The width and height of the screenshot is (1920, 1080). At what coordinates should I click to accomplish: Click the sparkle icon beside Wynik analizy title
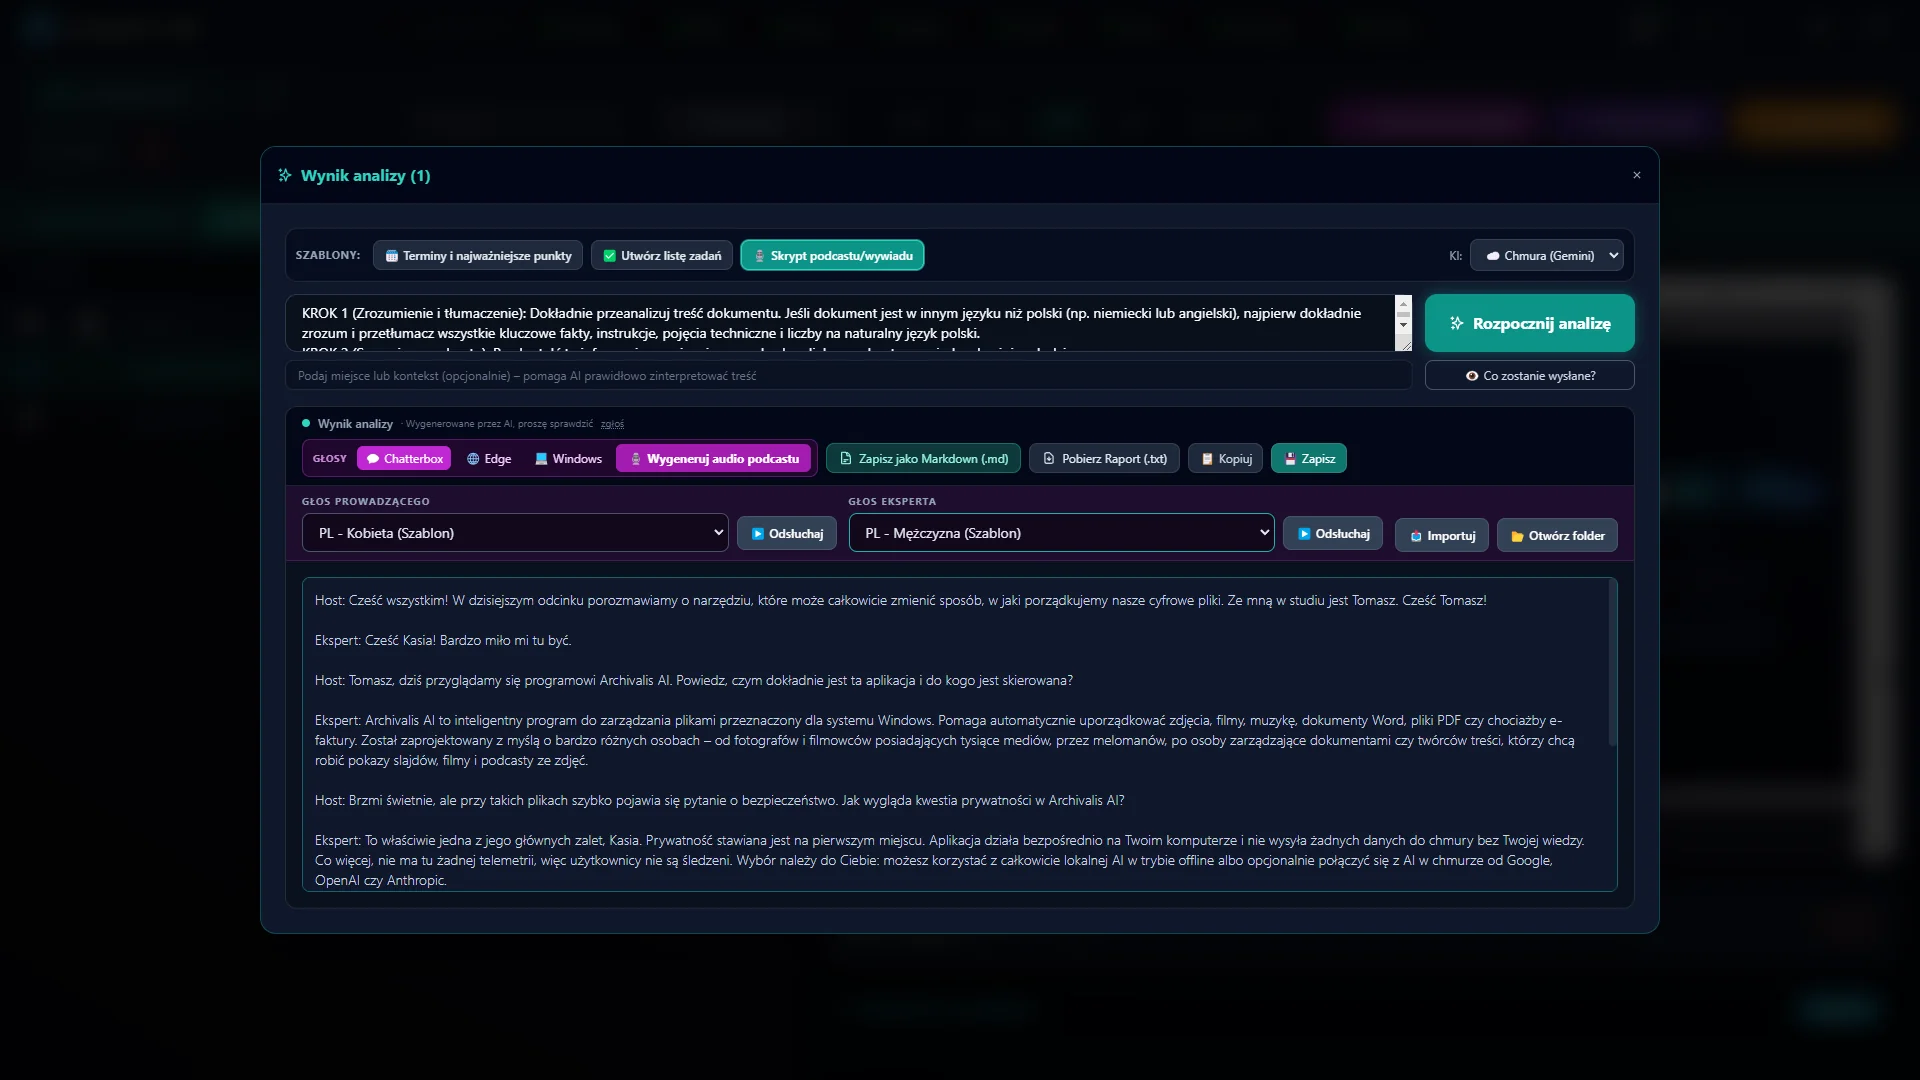pyautogui.click(x=285, y=175)
